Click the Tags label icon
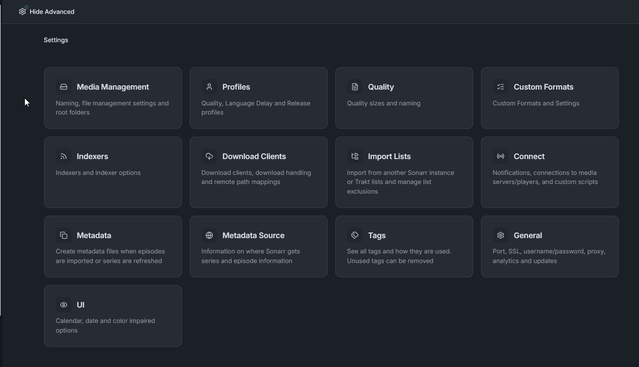Viewport: 639px width, 367px height. click(x=355, y=235)
